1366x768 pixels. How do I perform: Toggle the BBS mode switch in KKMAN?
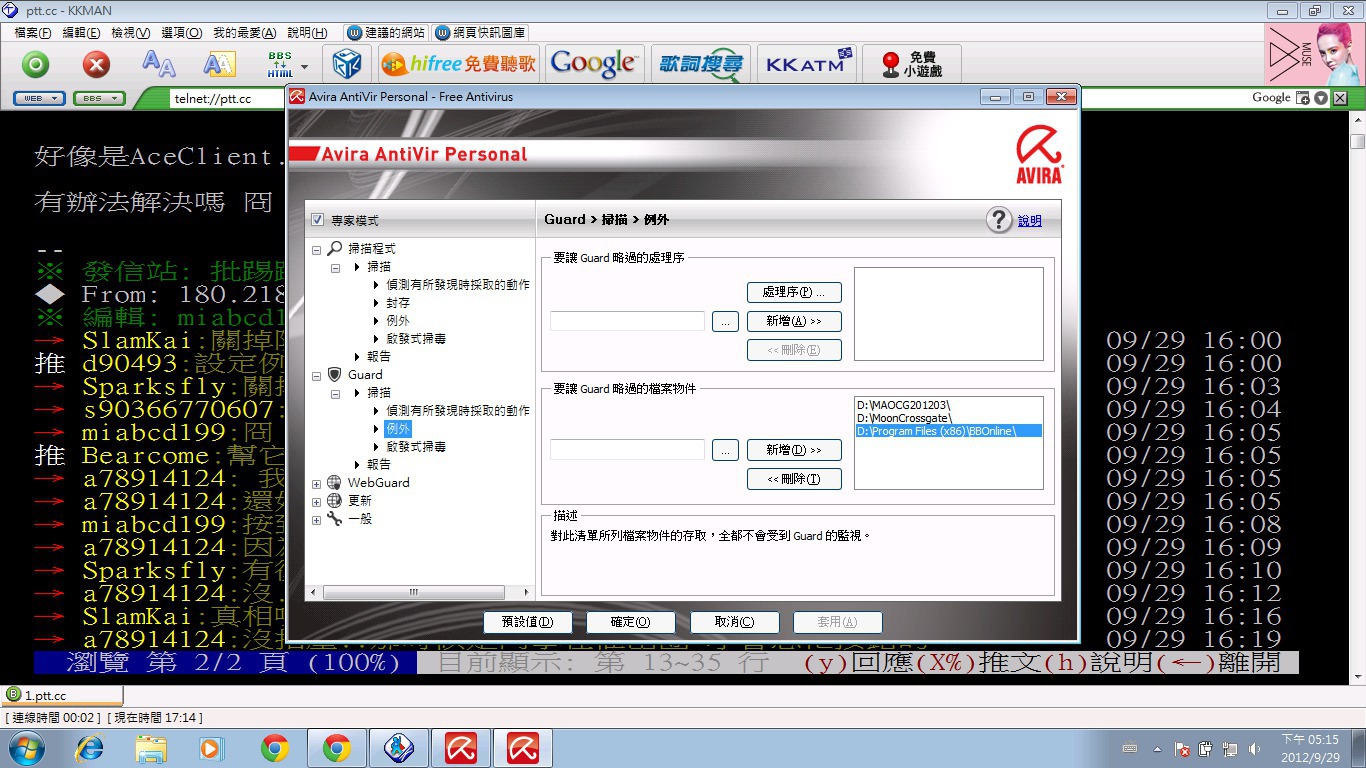100,98
